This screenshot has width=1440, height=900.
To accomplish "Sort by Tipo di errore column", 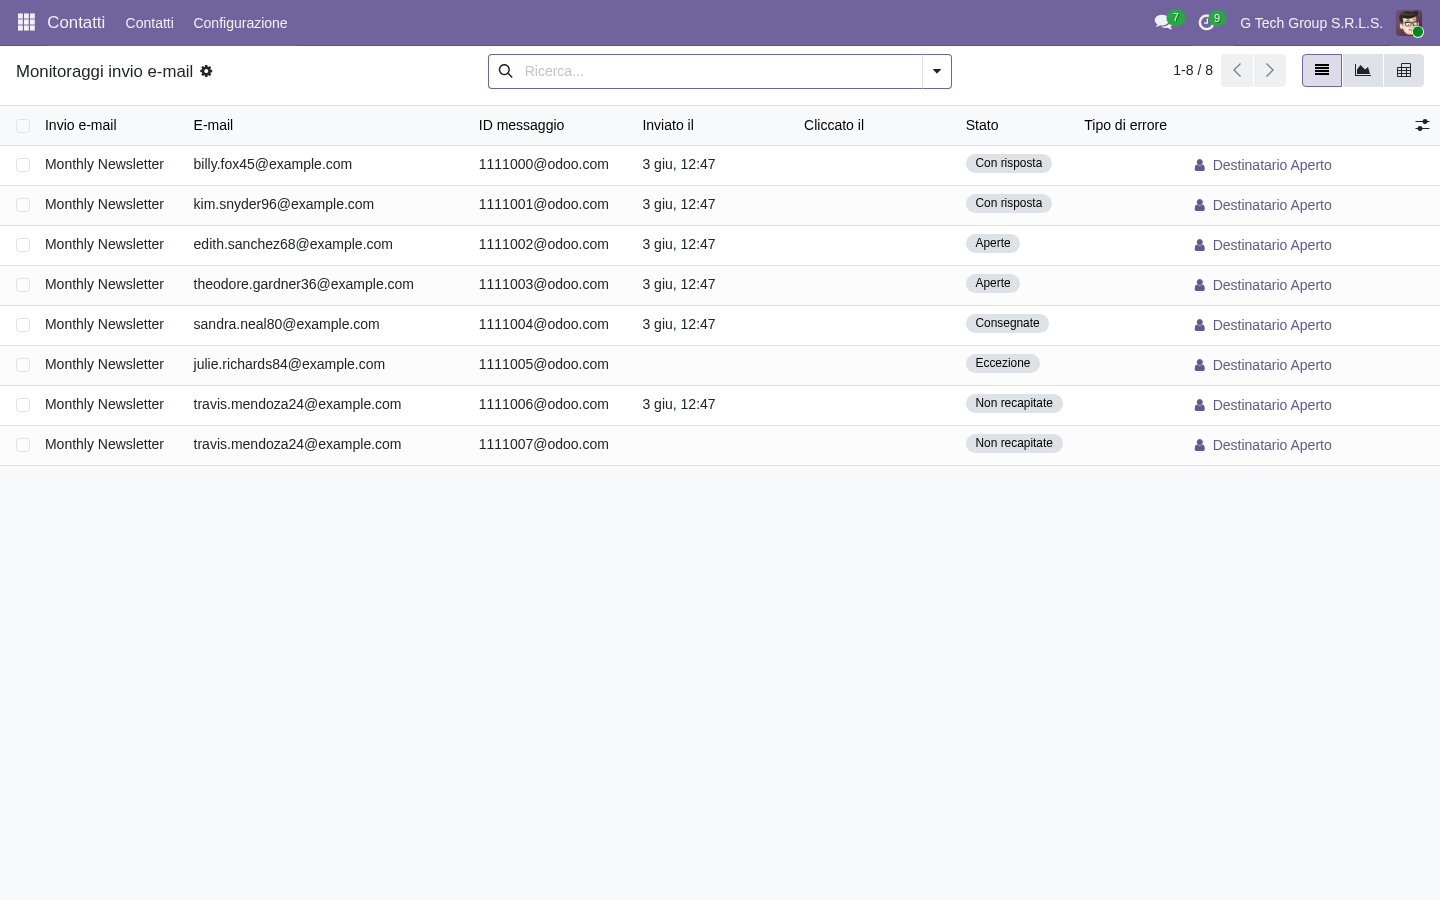I will [x=1125, y=125].
